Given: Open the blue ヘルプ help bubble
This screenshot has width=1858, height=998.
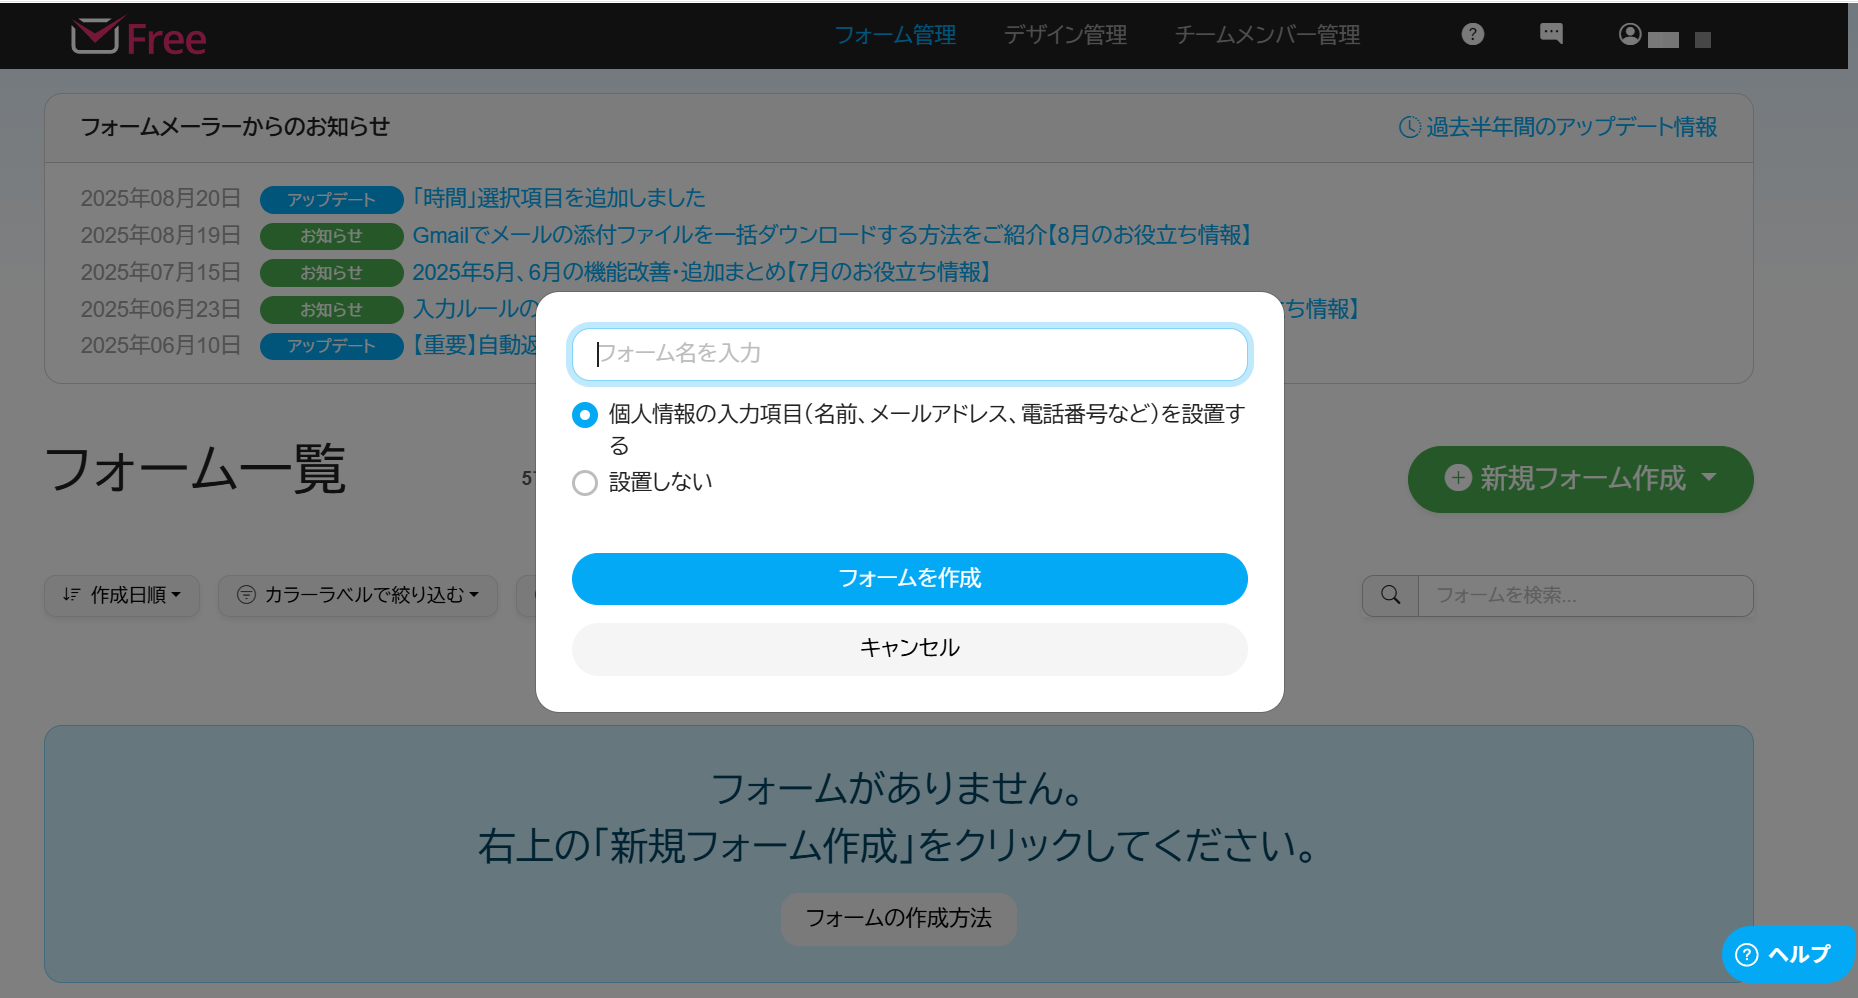Looking at the screenshot, I should pyautogui.click(x=1787, y=954).
